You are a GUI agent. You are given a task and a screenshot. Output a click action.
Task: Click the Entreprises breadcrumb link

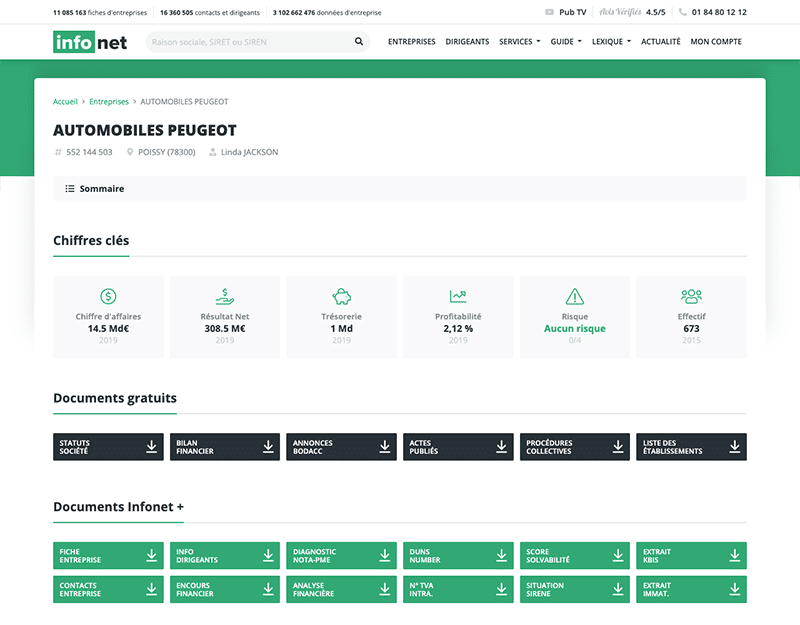click(109, 102)
